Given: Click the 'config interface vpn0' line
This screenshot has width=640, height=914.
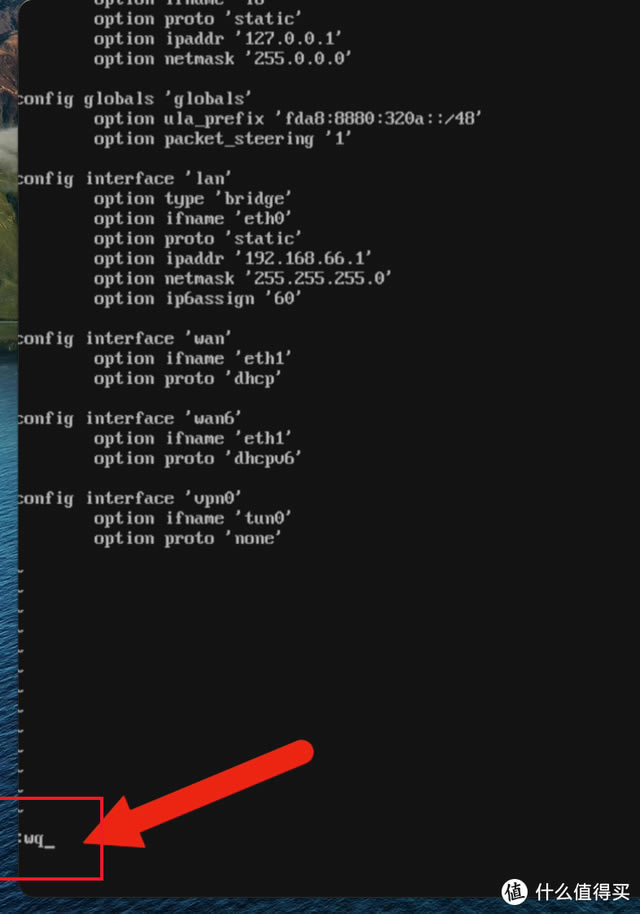Looking at the screenshot, I should click(129, 498).
